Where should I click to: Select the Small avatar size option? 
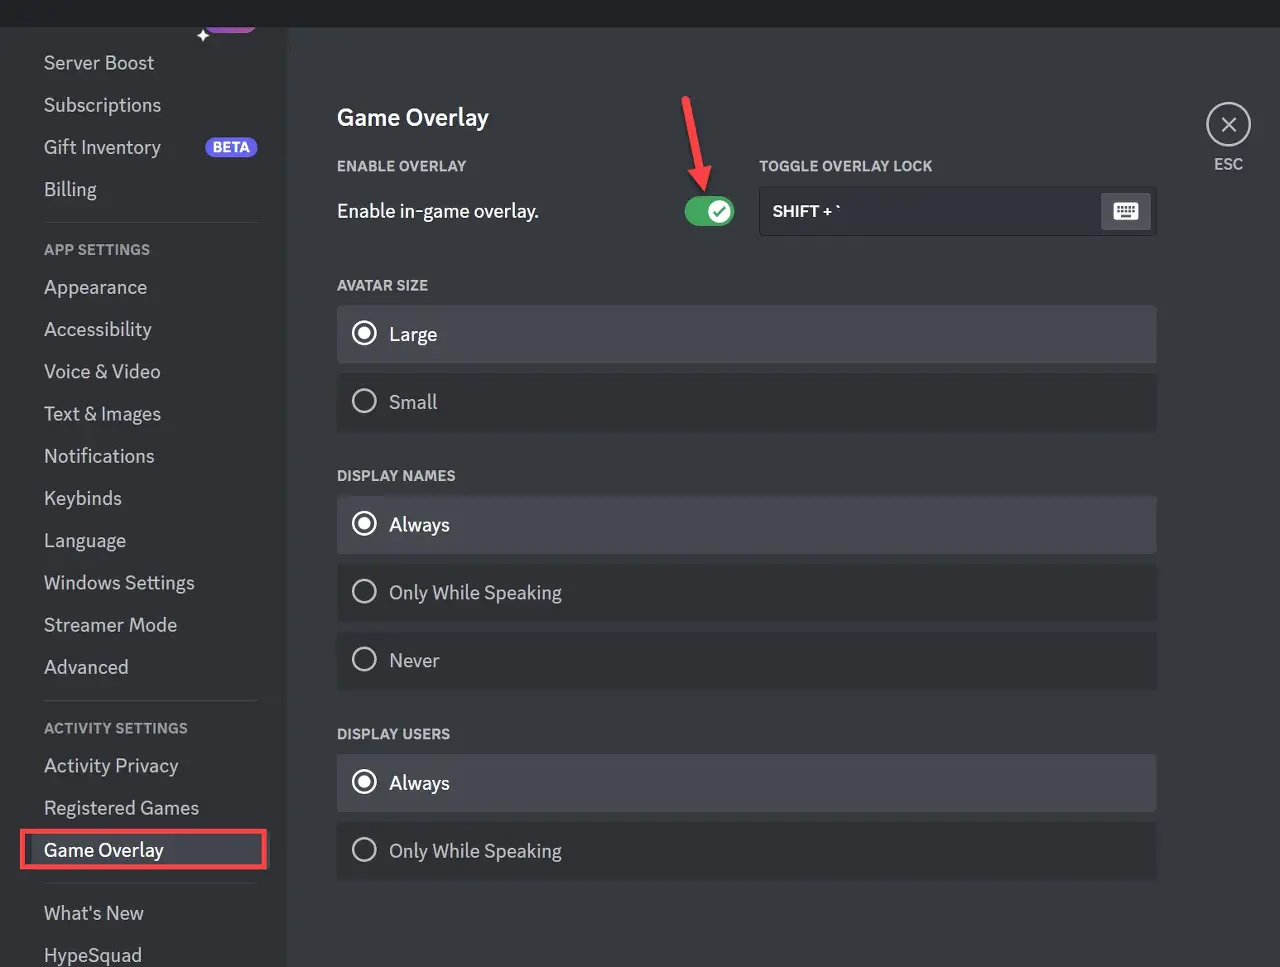tap(746, 402)
